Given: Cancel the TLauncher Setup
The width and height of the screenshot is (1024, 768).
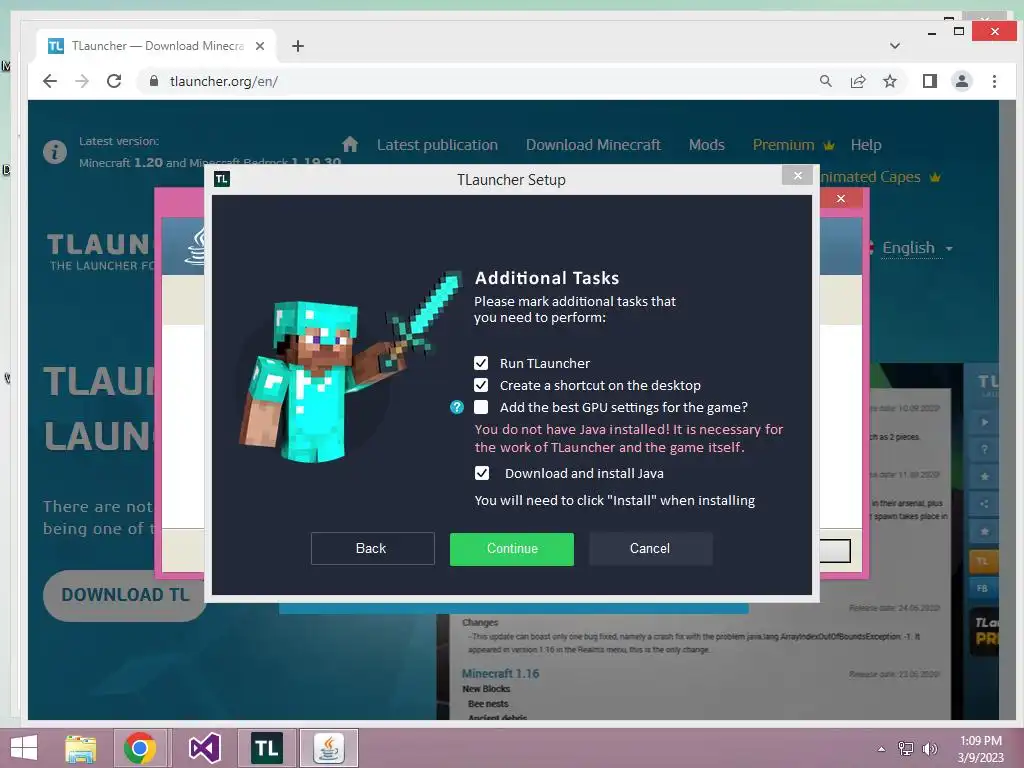Looking at the screenshot, I should (650, 549).
